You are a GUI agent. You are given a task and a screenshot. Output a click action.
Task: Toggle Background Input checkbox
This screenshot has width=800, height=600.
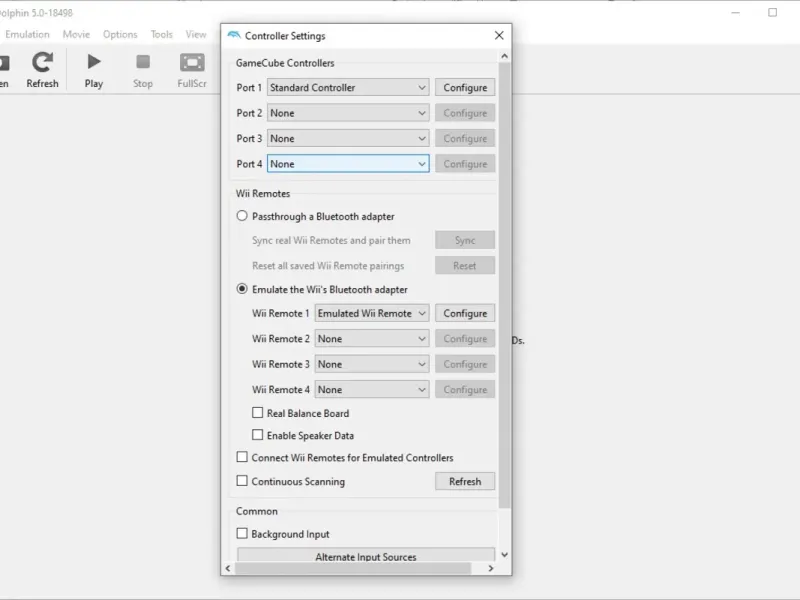click(242, 534)
